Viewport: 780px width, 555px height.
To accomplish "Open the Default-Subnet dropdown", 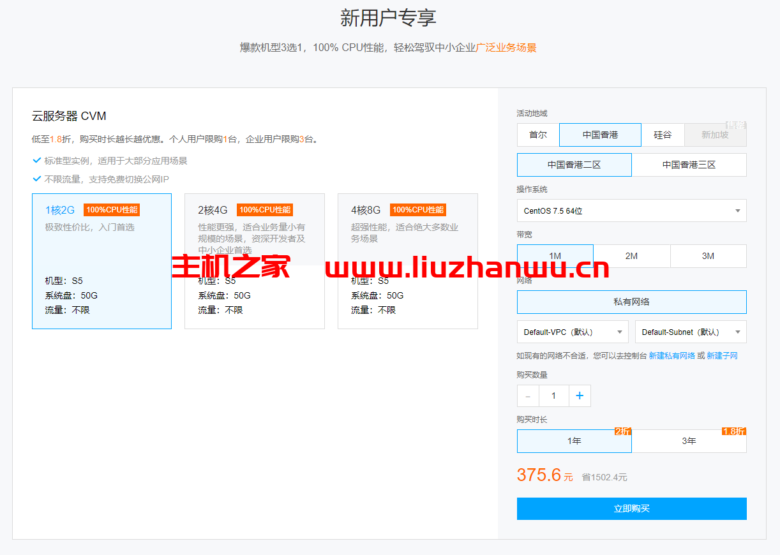I will coord(691,332).
